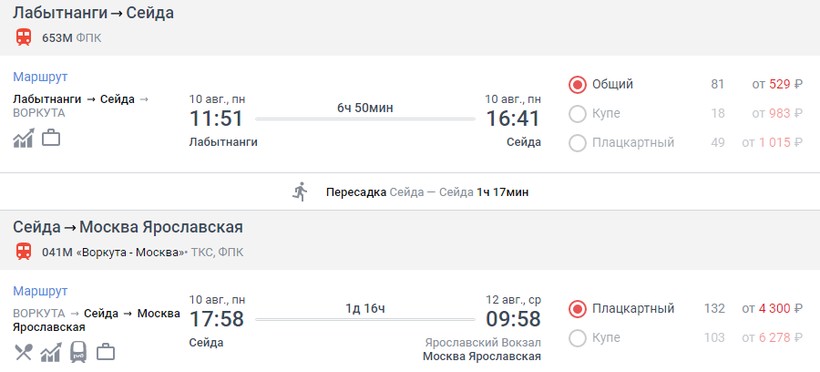This screenshot has width=820, height=372.
Task: Click the running person transfer icon
Action: pos(300,192)
